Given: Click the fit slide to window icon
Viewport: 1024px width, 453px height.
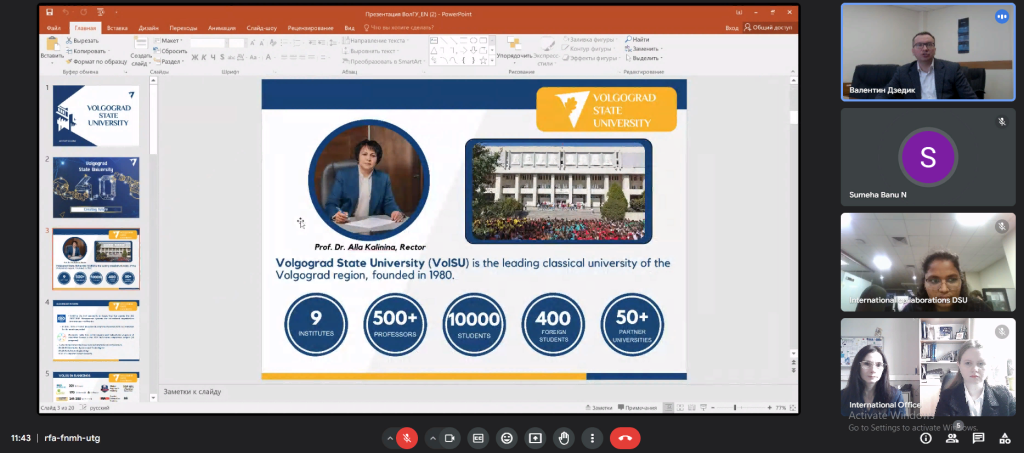Looking at the screenshot, I should pos(792,407).
